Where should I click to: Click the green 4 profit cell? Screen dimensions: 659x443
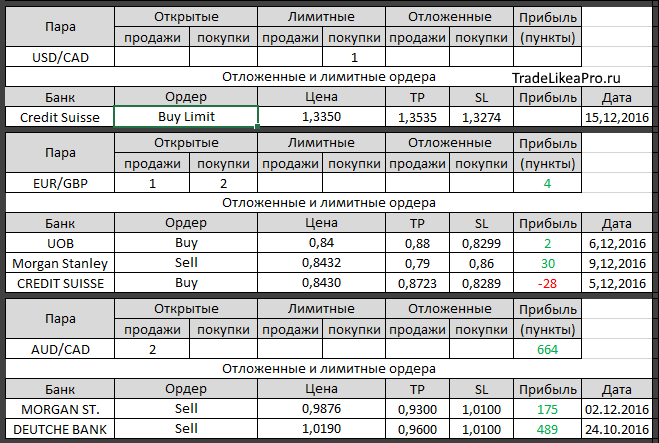coord(547,183)
